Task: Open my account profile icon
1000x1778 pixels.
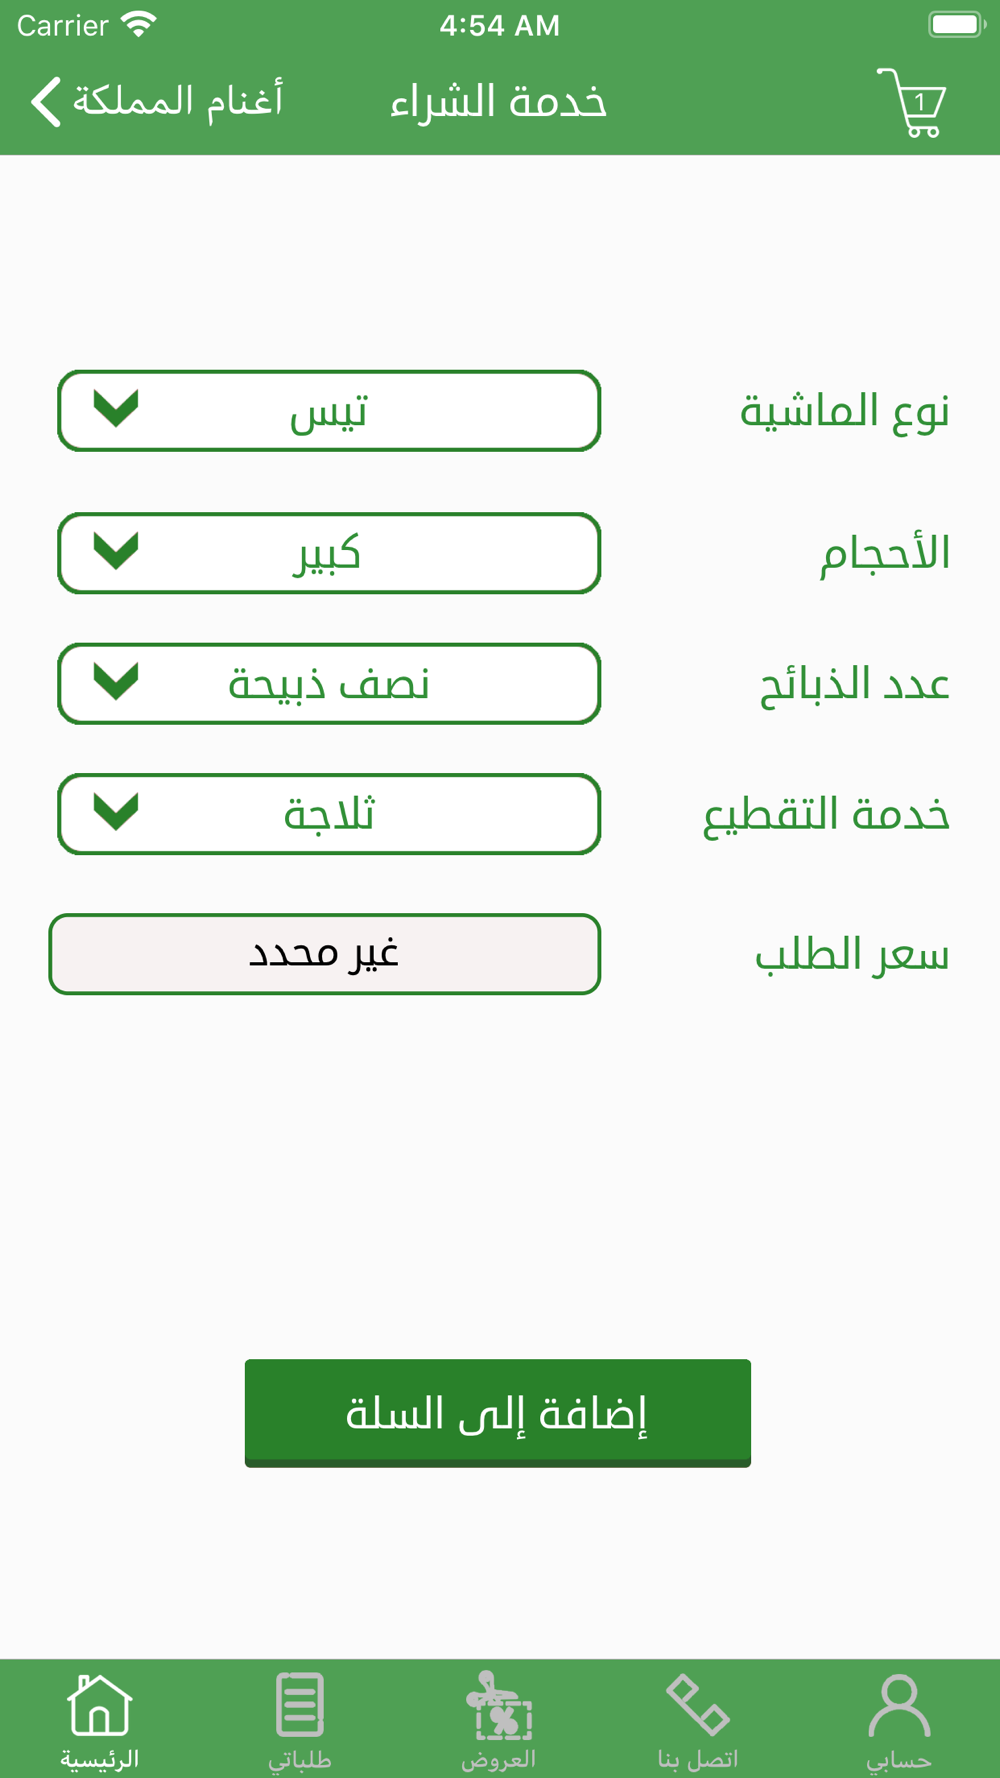Action: [899, 1705]
